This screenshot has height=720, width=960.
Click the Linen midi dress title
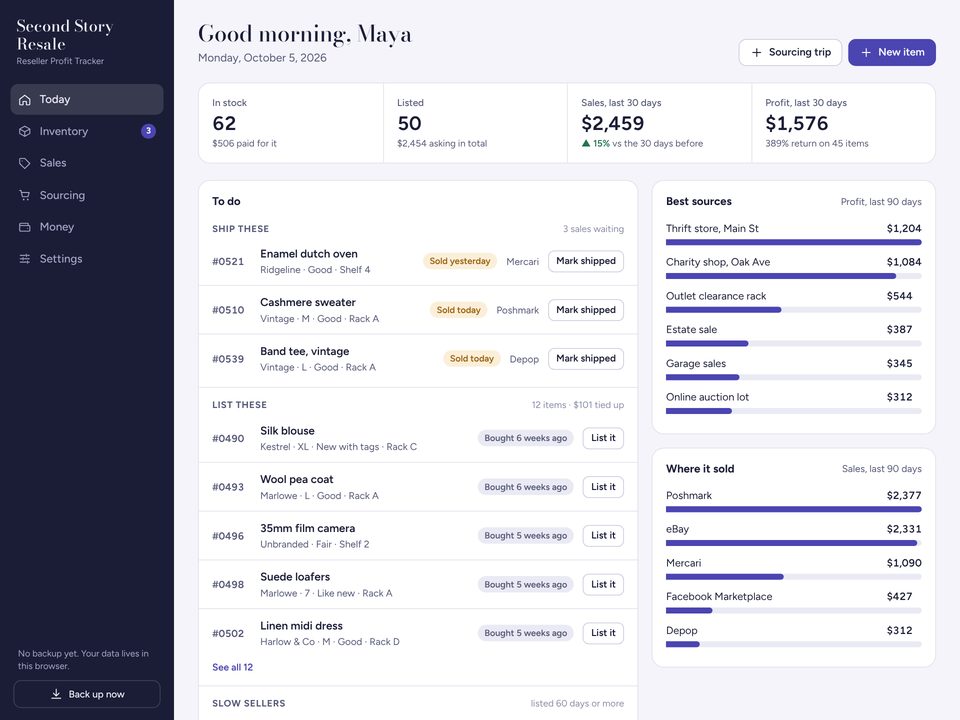click(x=301, y=626)
